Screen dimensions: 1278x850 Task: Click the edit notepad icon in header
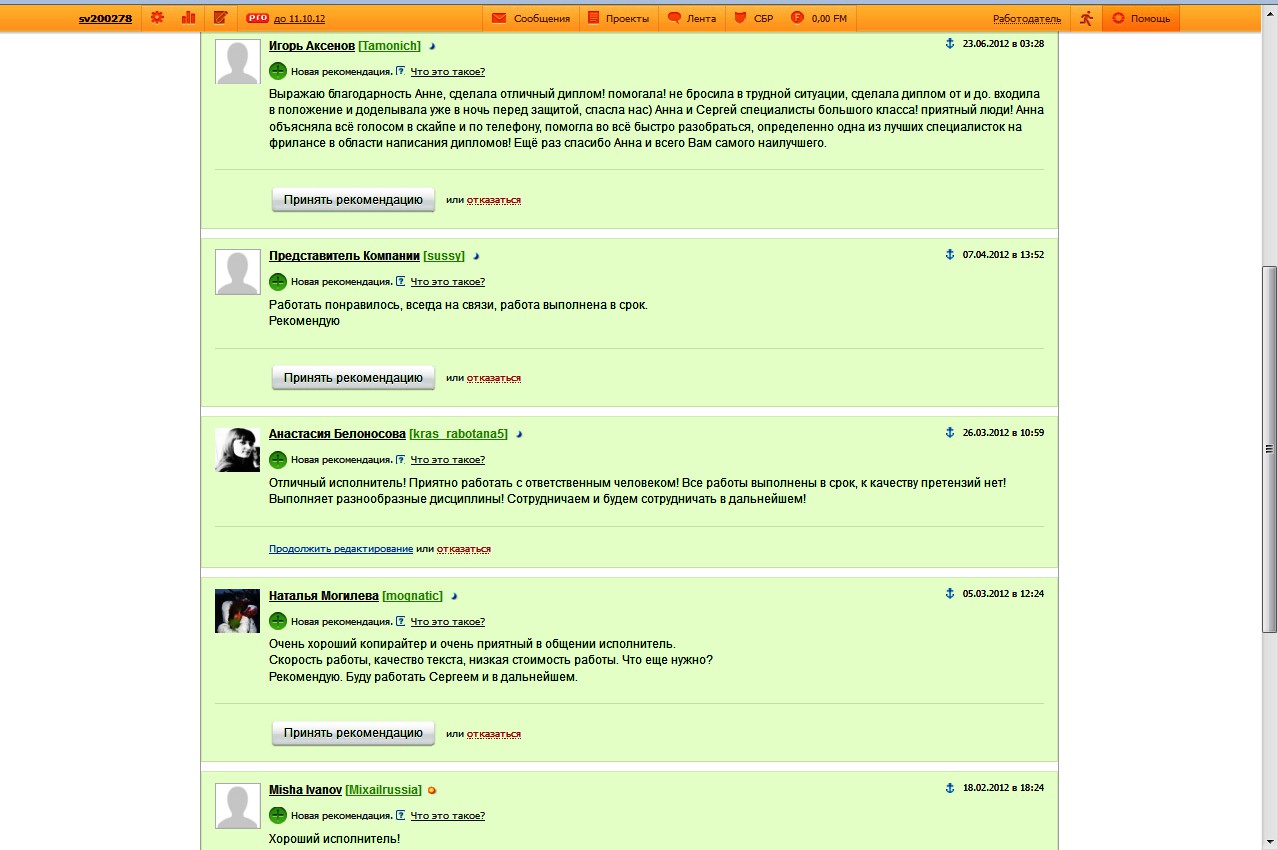[x=220, y=18]
